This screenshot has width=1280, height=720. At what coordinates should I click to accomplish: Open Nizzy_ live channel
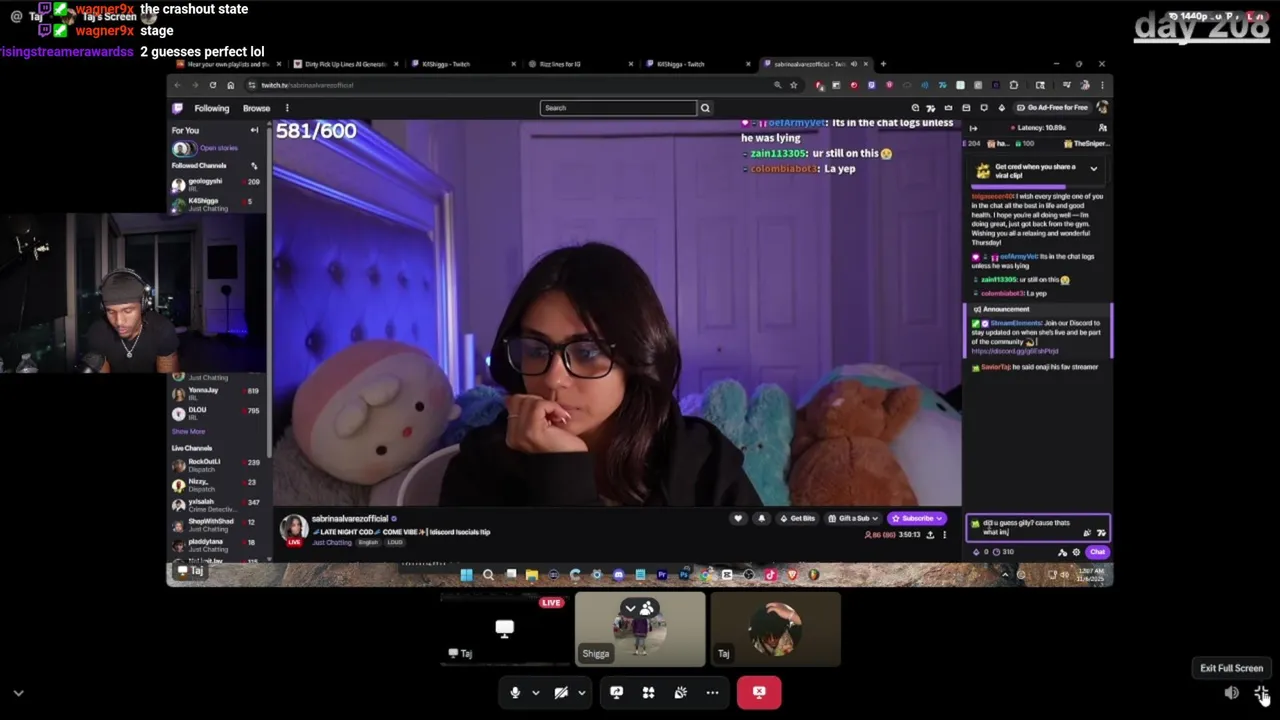[215, 484]
